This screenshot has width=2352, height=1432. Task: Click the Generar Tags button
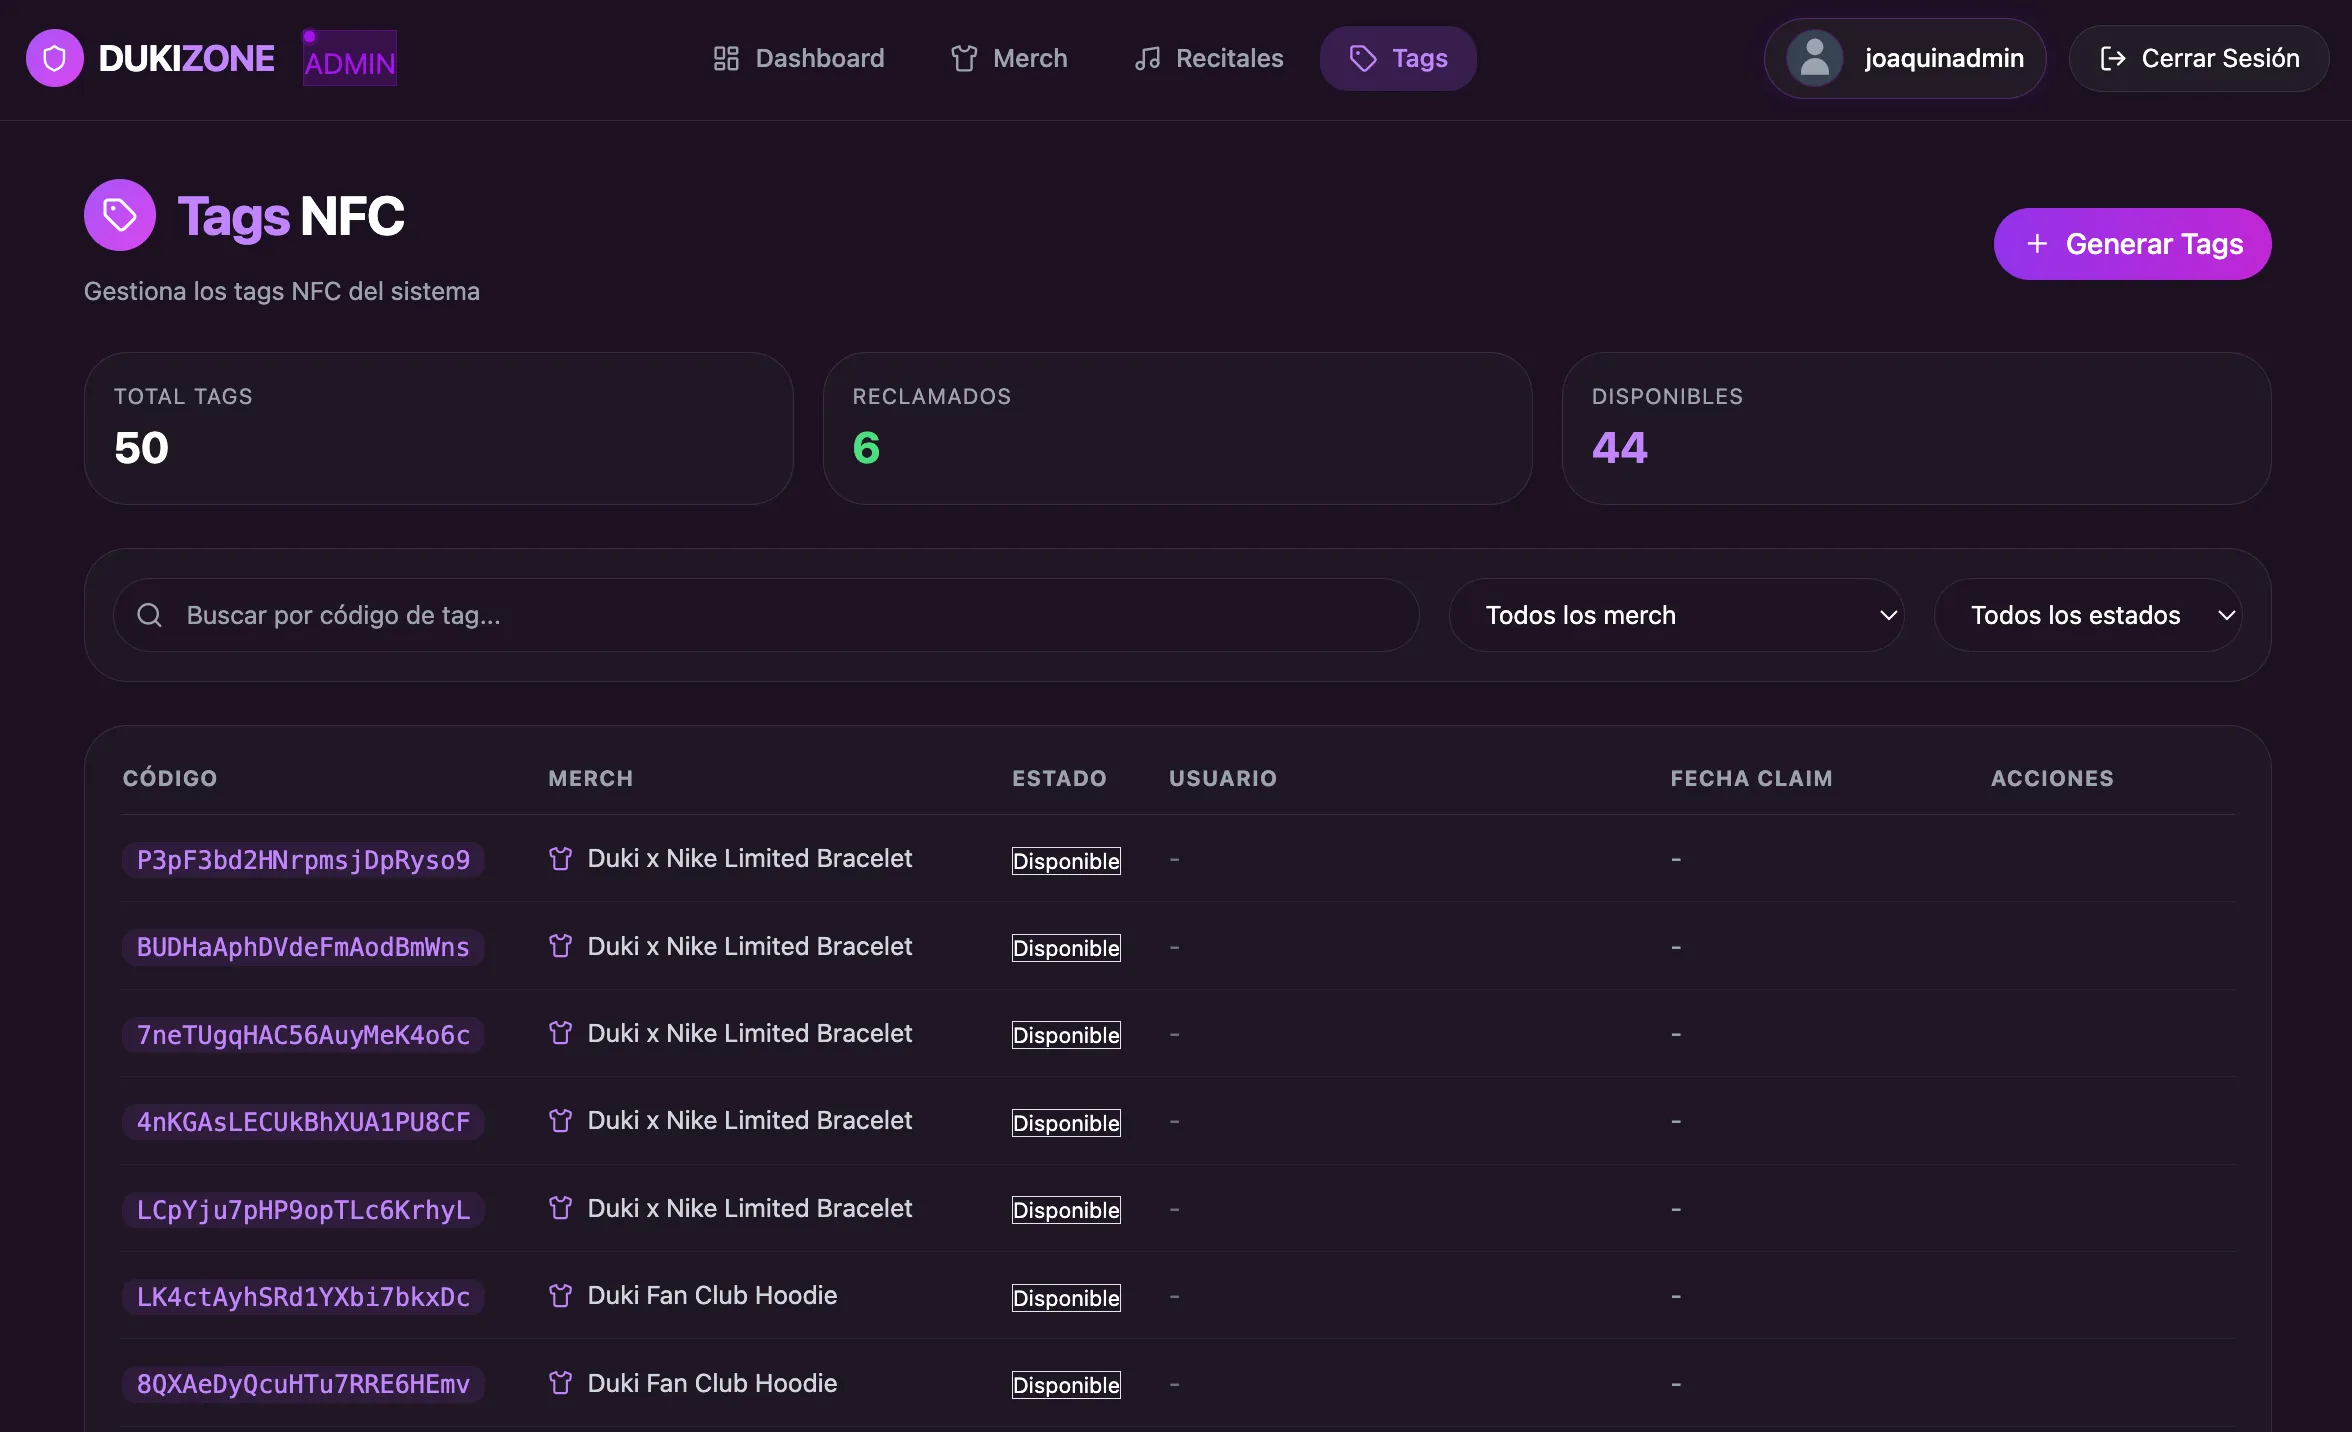pyautogui.click(x=2132, y=244)
